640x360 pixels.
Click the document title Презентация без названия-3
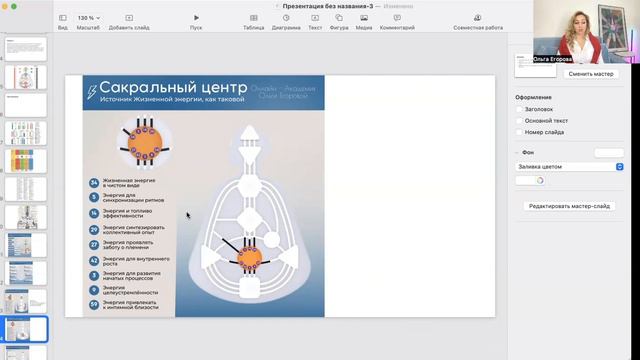click(328, 6)
